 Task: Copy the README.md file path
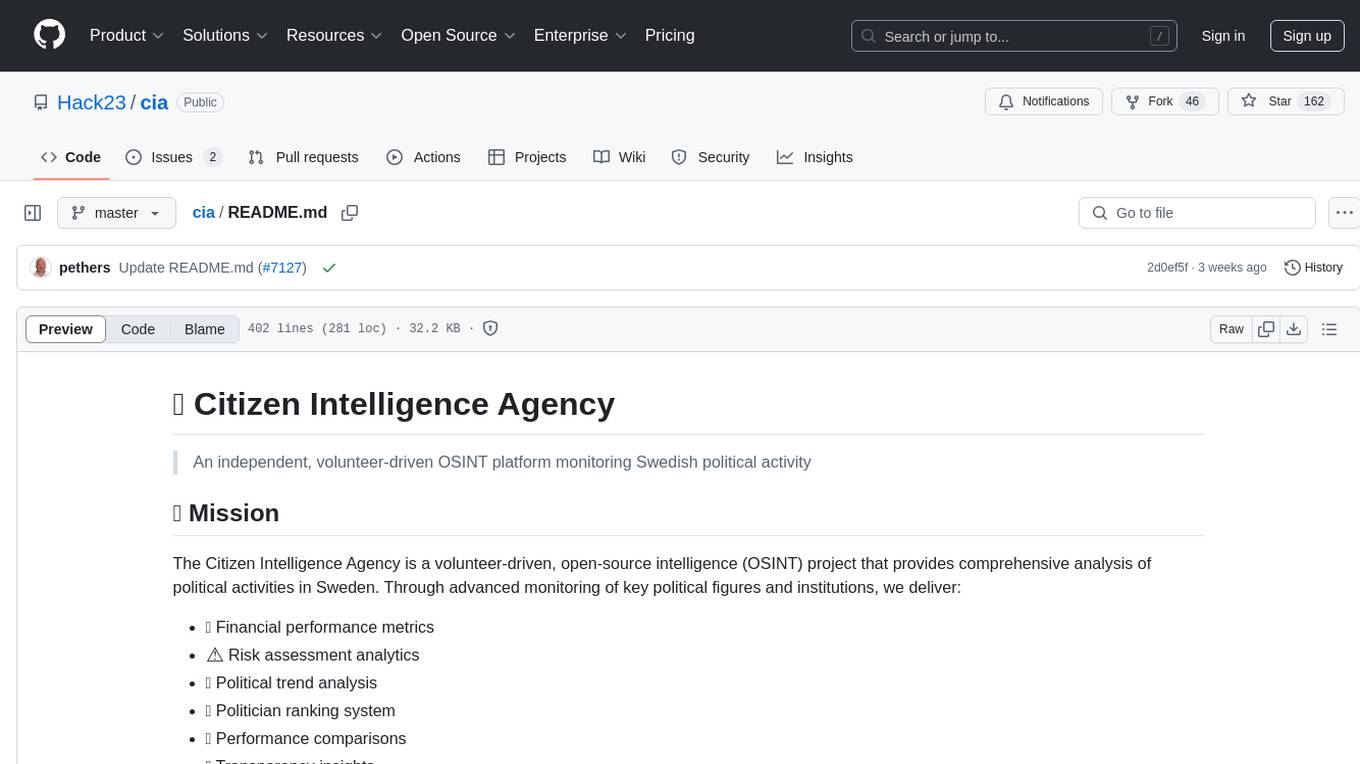point(349,213)
